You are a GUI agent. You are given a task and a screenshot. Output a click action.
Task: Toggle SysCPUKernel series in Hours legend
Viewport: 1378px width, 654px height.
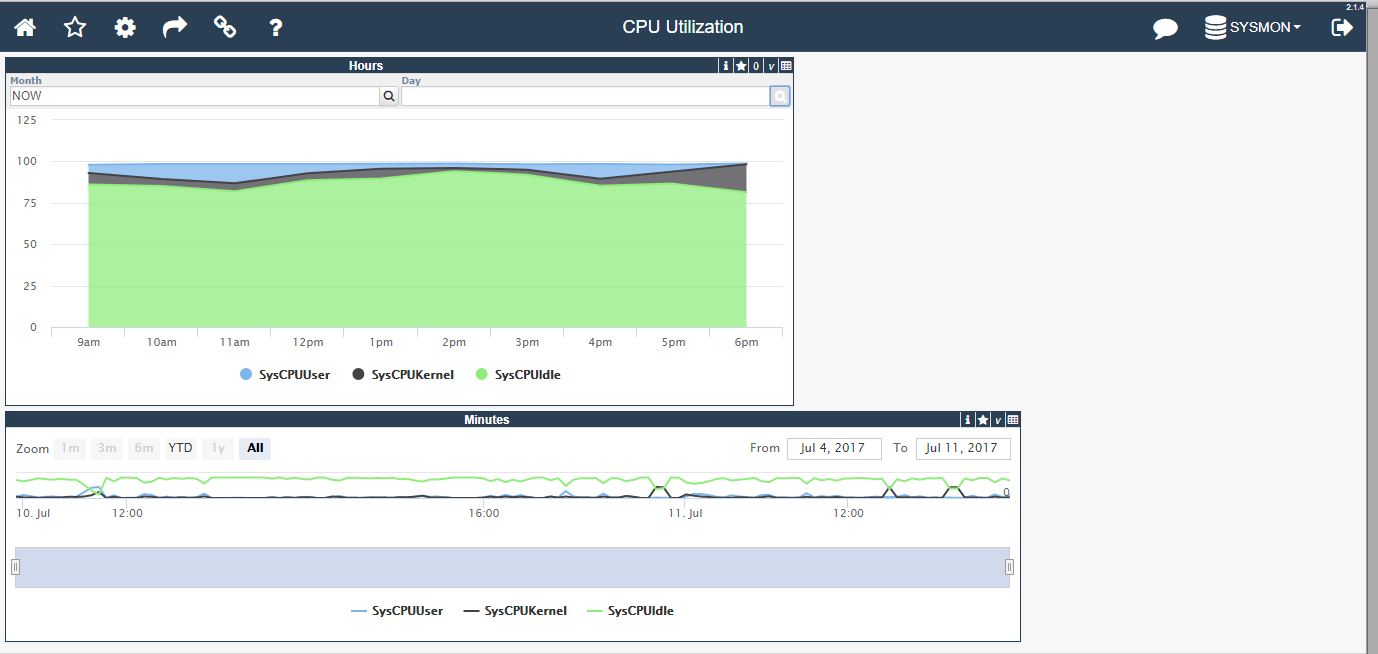coord(403,375)
